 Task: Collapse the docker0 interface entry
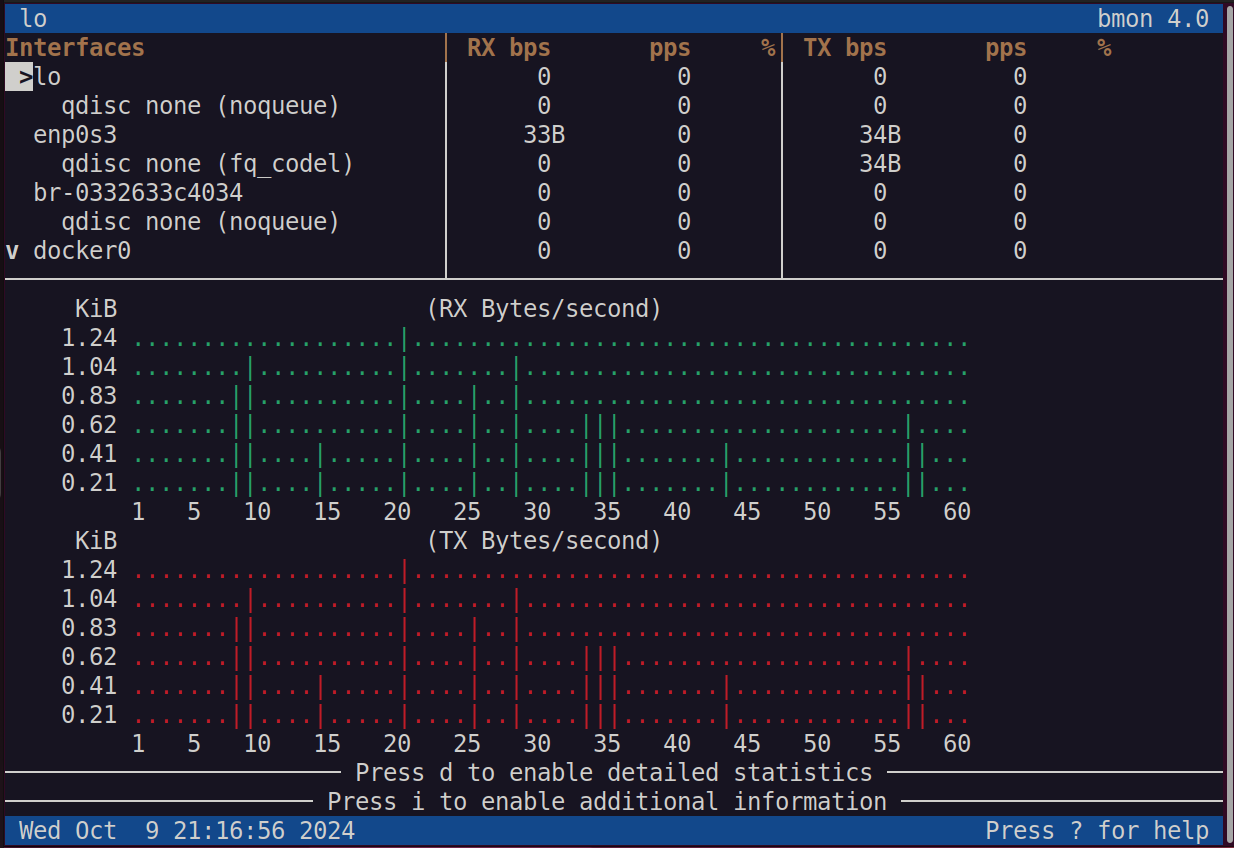tap(80, 250)
